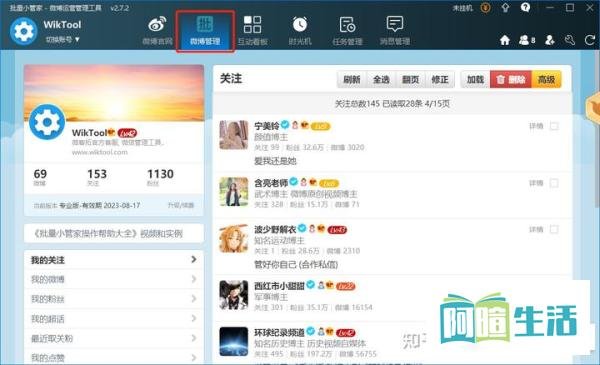Tick the checkbox for 含亮老师

pos(554,183)
